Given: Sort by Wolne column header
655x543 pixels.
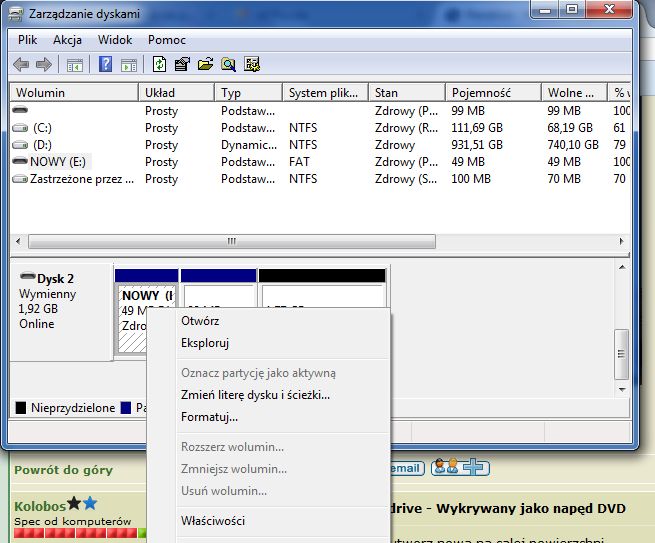Looking at the screenshot, I should coord(574,92).
